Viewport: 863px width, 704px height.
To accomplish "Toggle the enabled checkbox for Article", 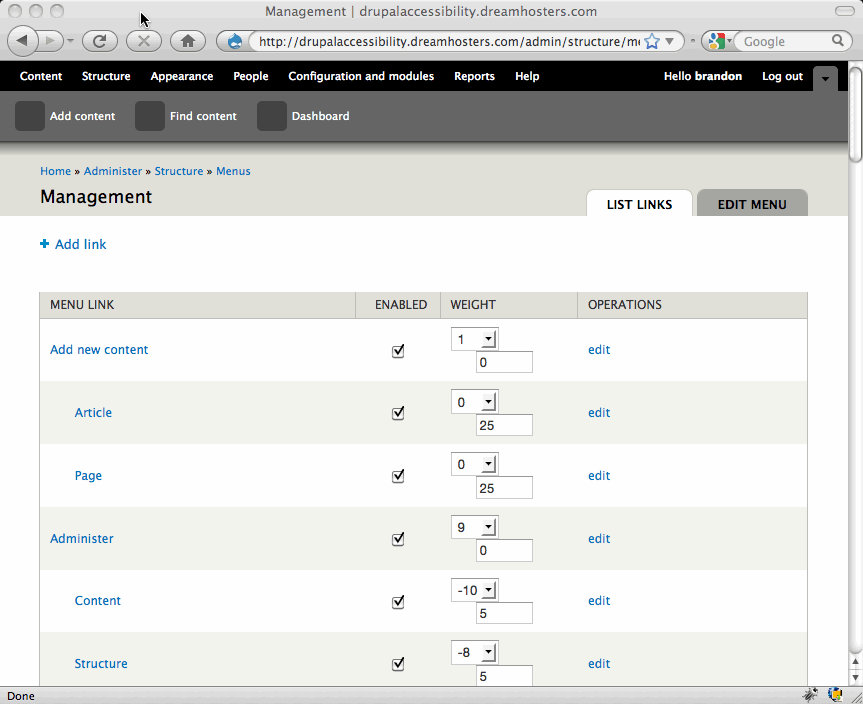I will (x=398, y=413).
